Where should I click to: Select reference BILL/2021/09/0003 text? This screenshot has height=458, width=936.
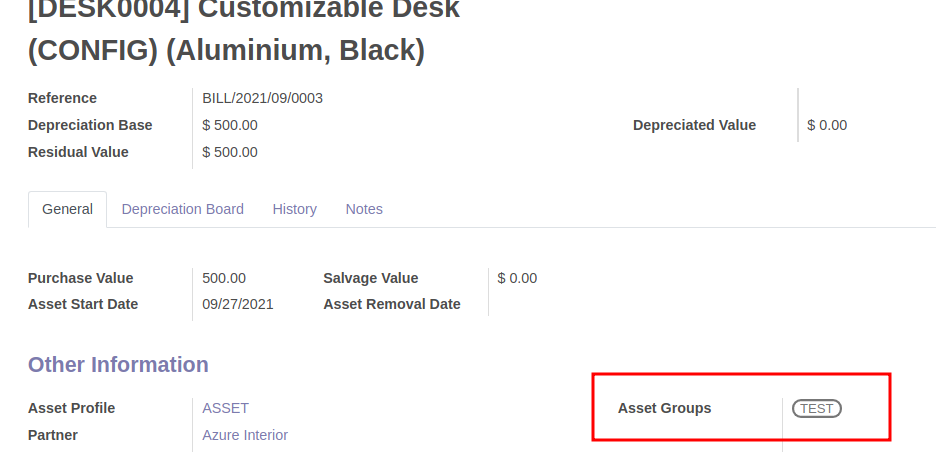[x=263, y=99]
